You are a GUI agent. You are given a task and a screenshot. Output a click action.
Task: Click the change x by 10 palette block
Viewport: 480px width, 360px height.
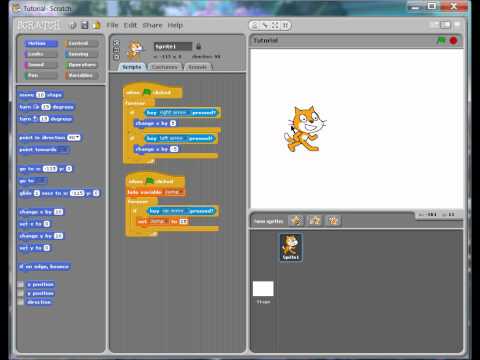41,212
